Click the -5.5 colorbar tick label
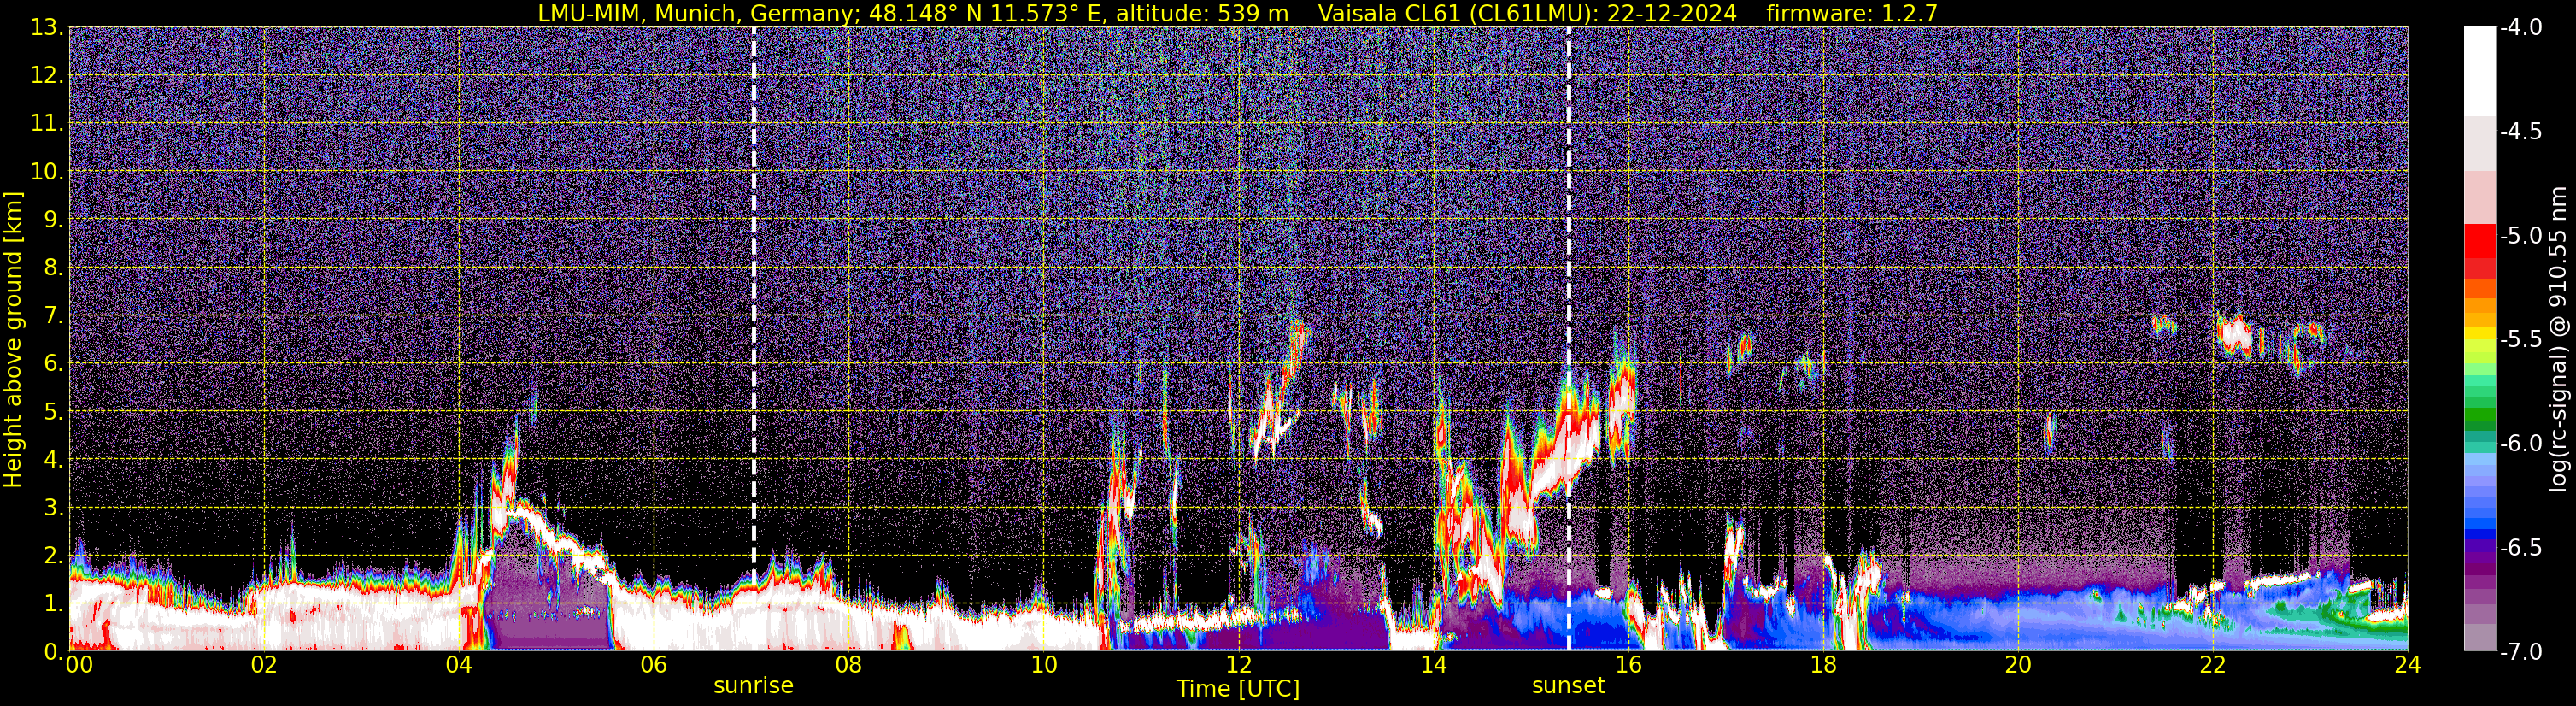 click(2520, 339)
